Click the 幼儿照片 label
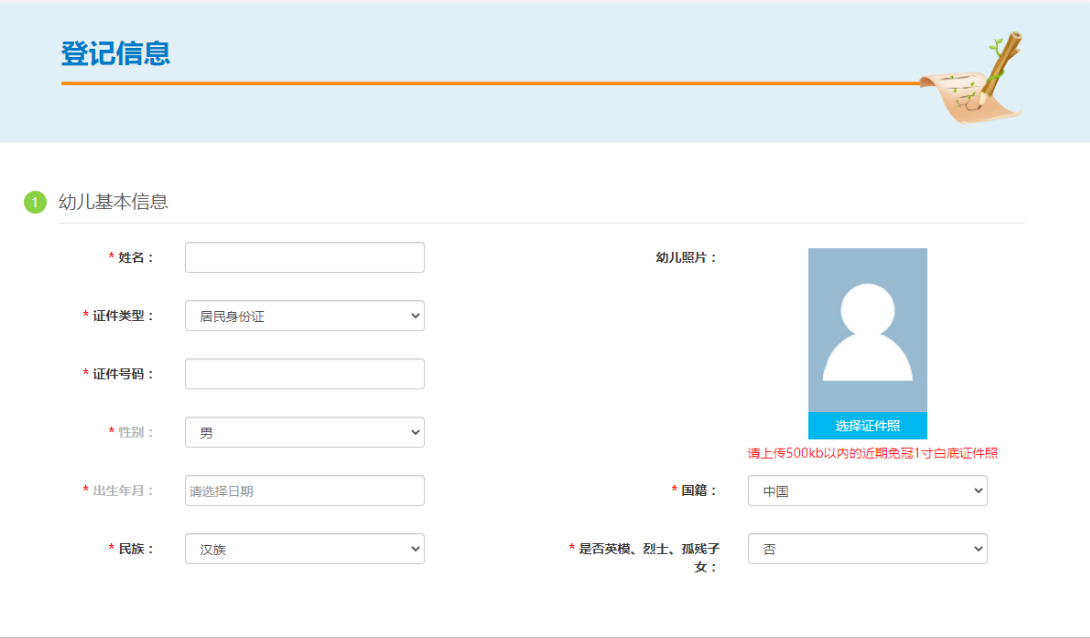The height and width of the screenshot is (638, 1090). [x=686, y=258]
